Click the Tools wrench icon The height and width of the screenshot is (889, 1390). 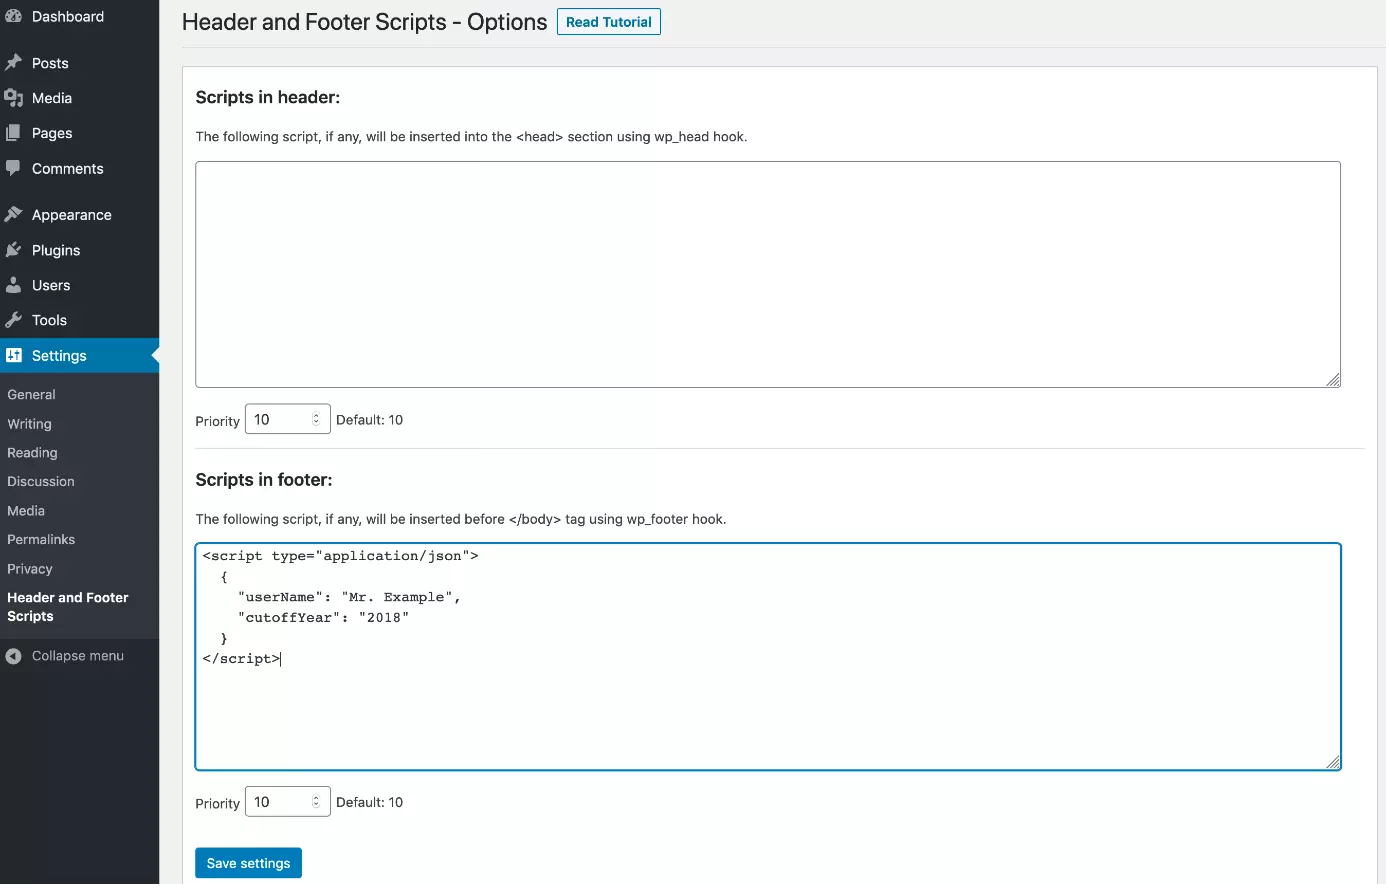point(13,320)
